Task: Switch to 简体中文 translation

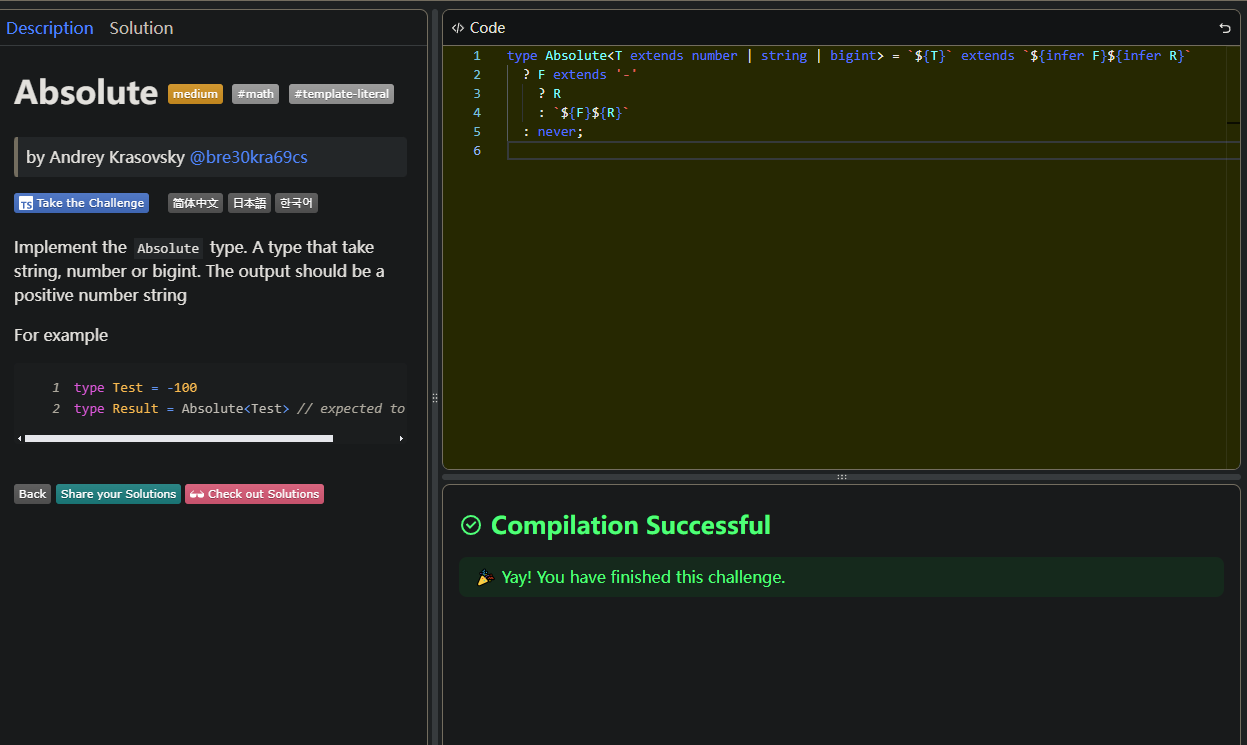Action: coord(195,203)
